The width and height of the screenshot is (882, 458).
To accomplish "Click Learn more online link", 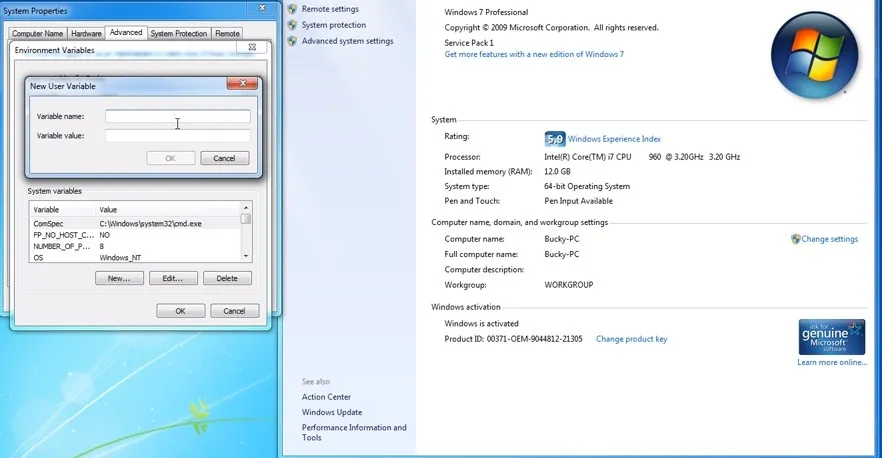I will point(832,362).
